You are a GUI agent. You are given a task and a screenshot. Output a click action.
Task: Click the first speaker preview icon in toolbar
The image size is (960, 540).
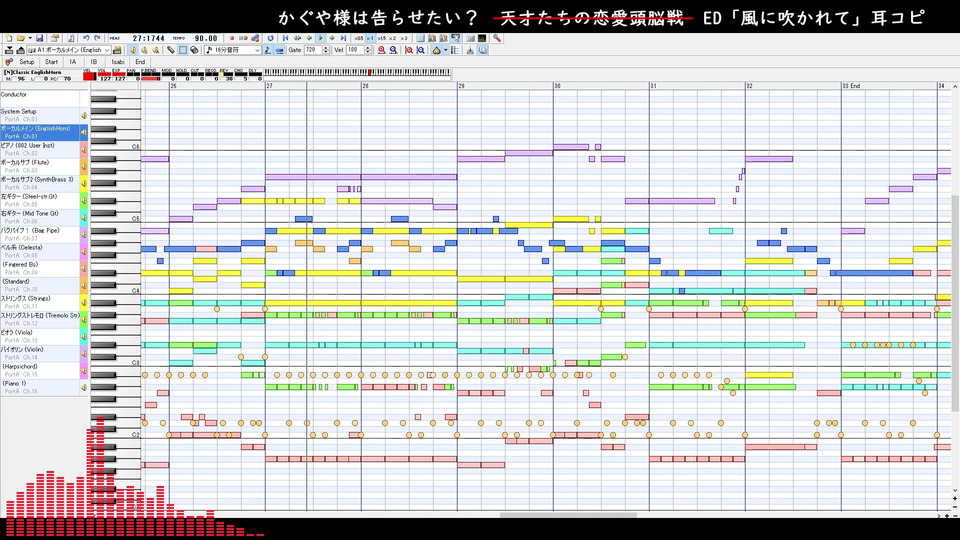click(133, 50)
